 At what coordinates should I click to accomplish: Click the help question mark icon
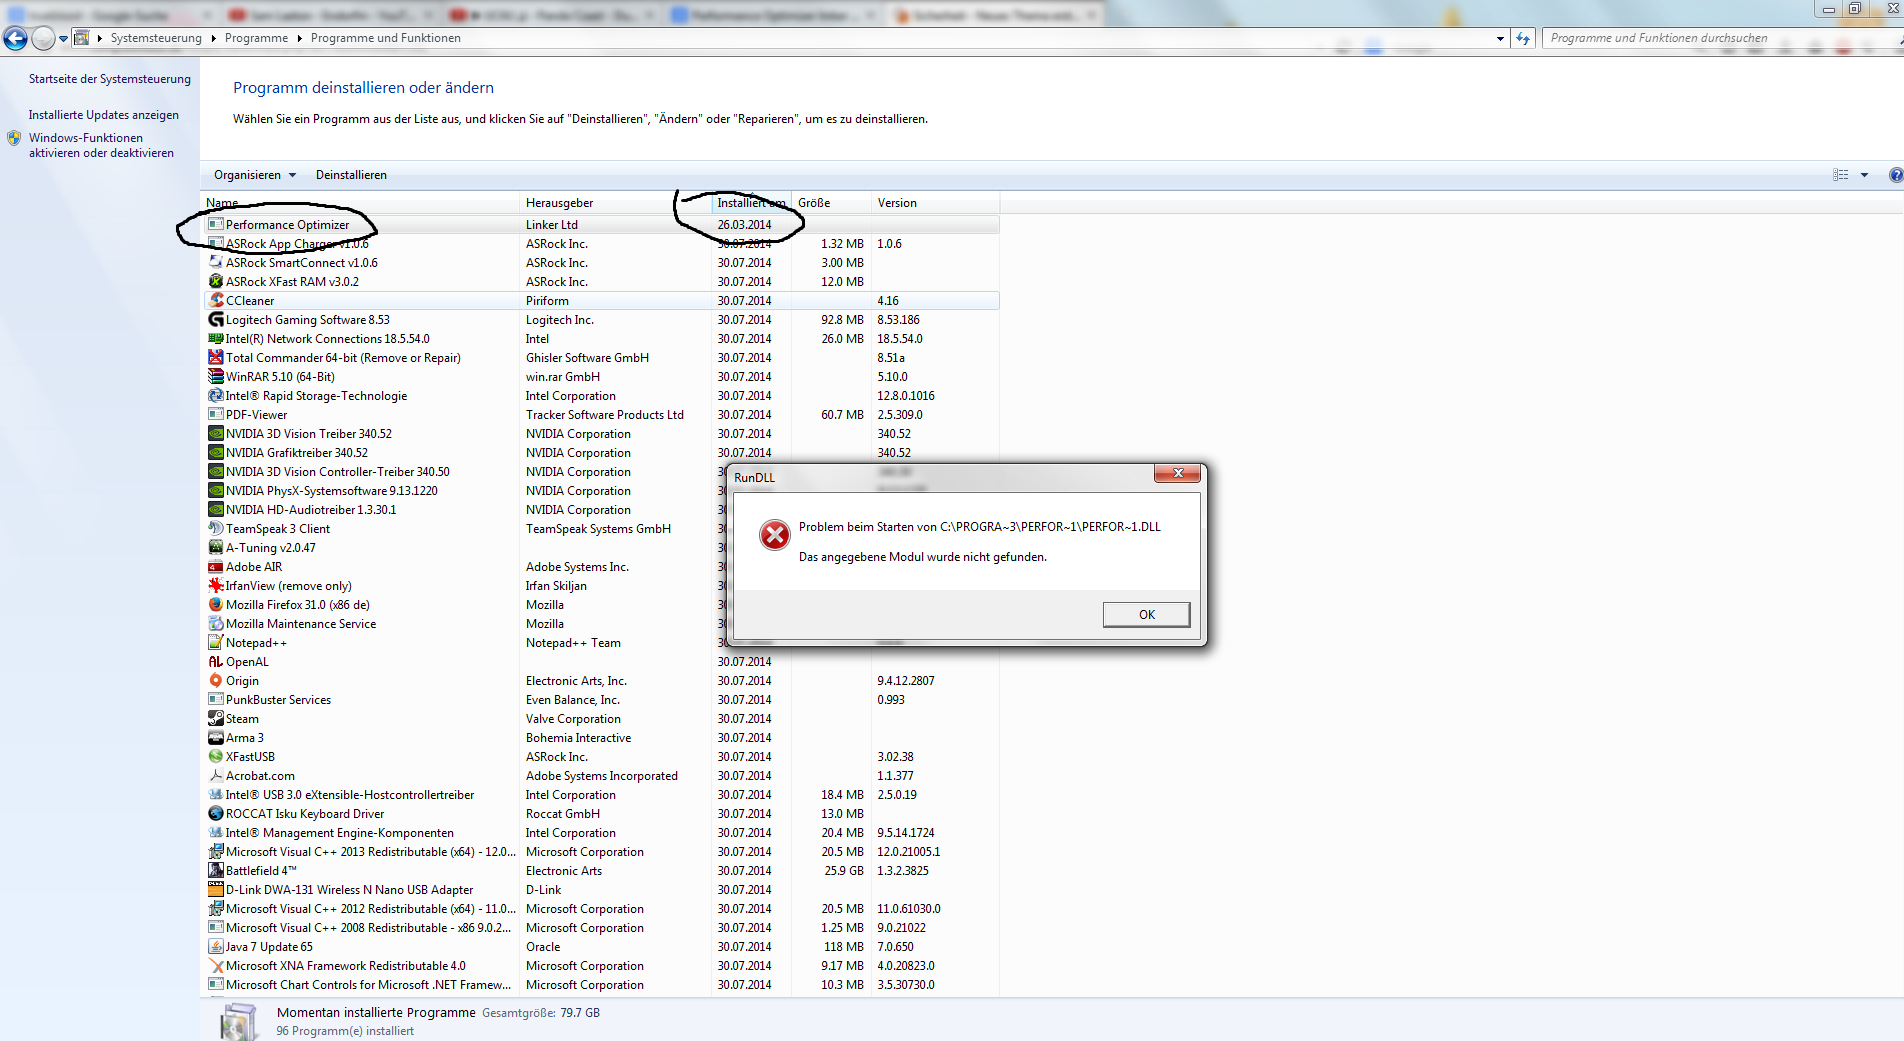click(1895, 175)
